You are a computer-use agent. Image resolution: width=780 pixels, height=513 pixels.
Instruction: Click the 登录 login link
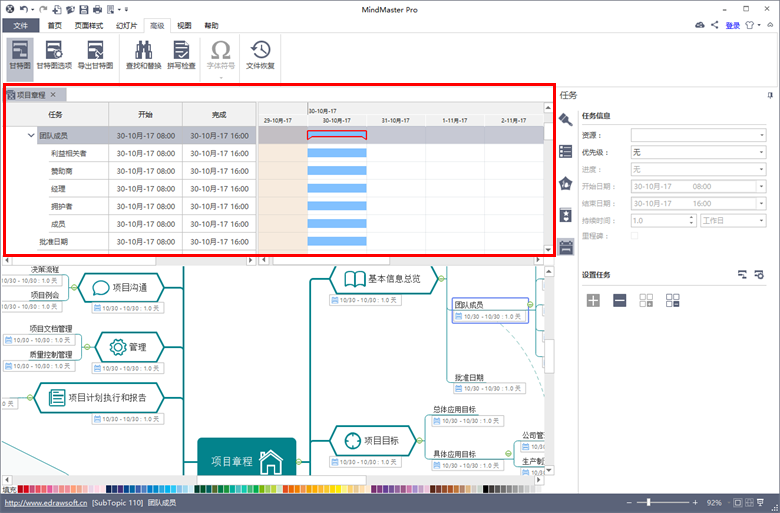point(733,25)
